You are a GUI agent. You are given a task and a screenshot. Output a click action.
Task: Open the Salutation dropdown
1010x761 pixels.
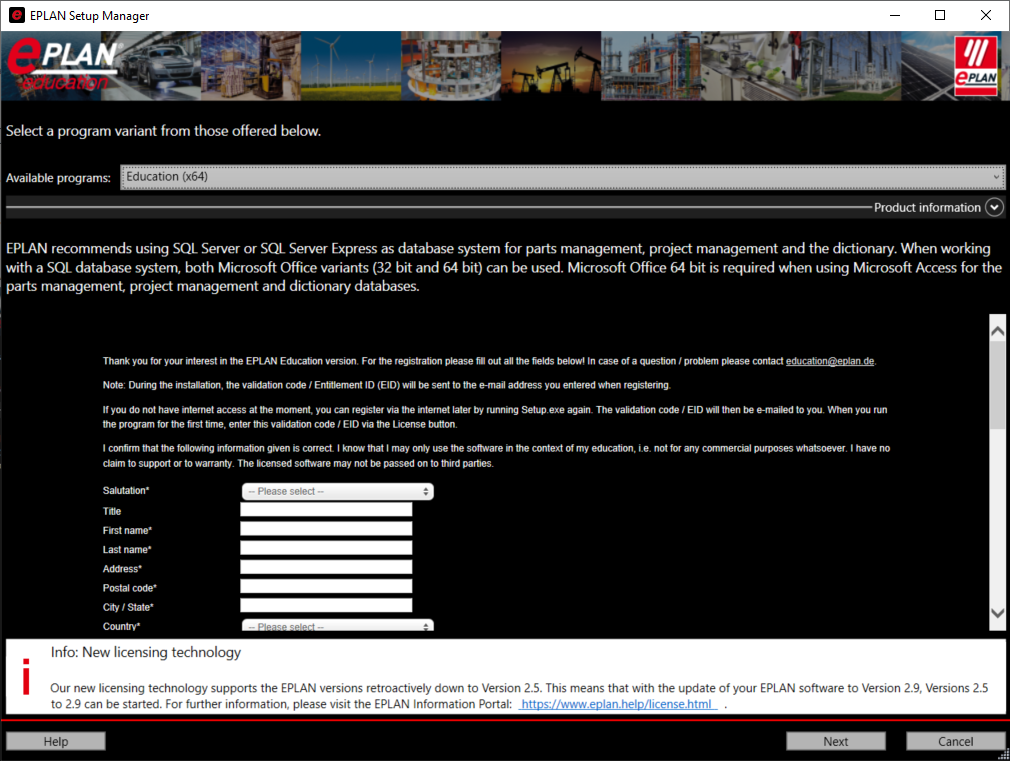[338, 491]
